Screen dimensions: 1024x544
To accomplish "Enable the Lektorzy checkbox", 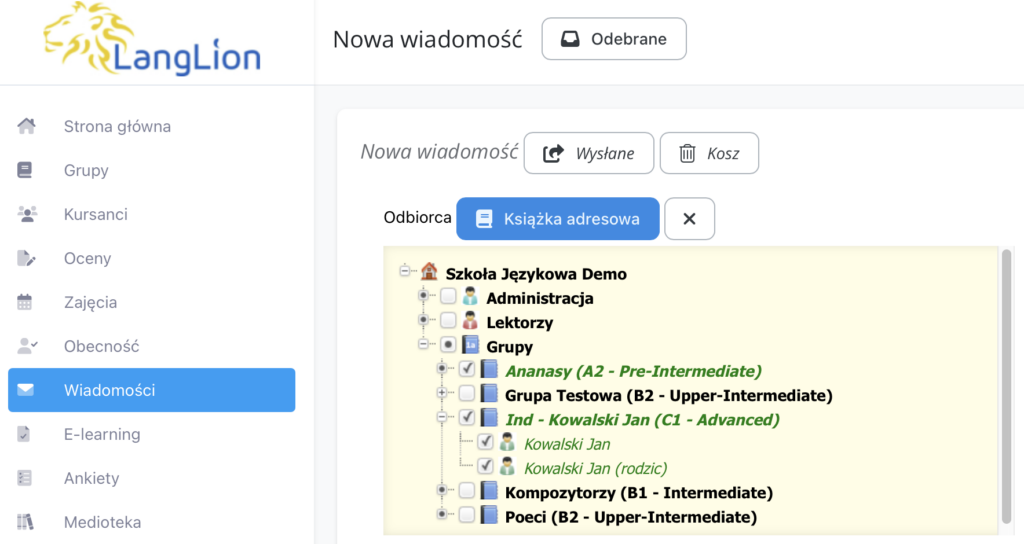I will (448, 322).
